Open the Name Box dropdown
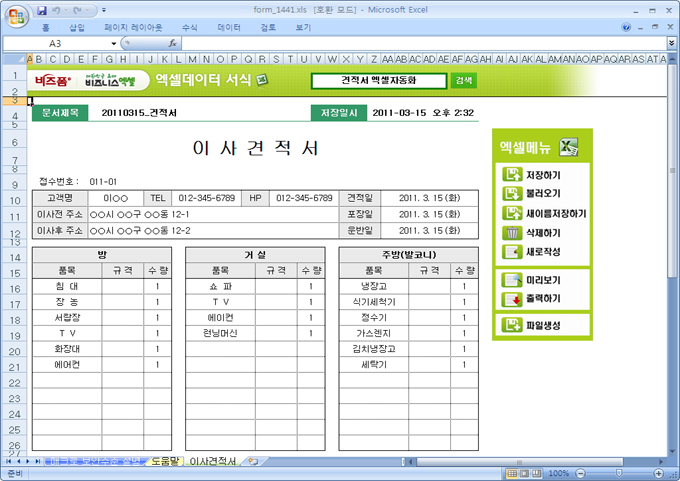 (114, 43)
